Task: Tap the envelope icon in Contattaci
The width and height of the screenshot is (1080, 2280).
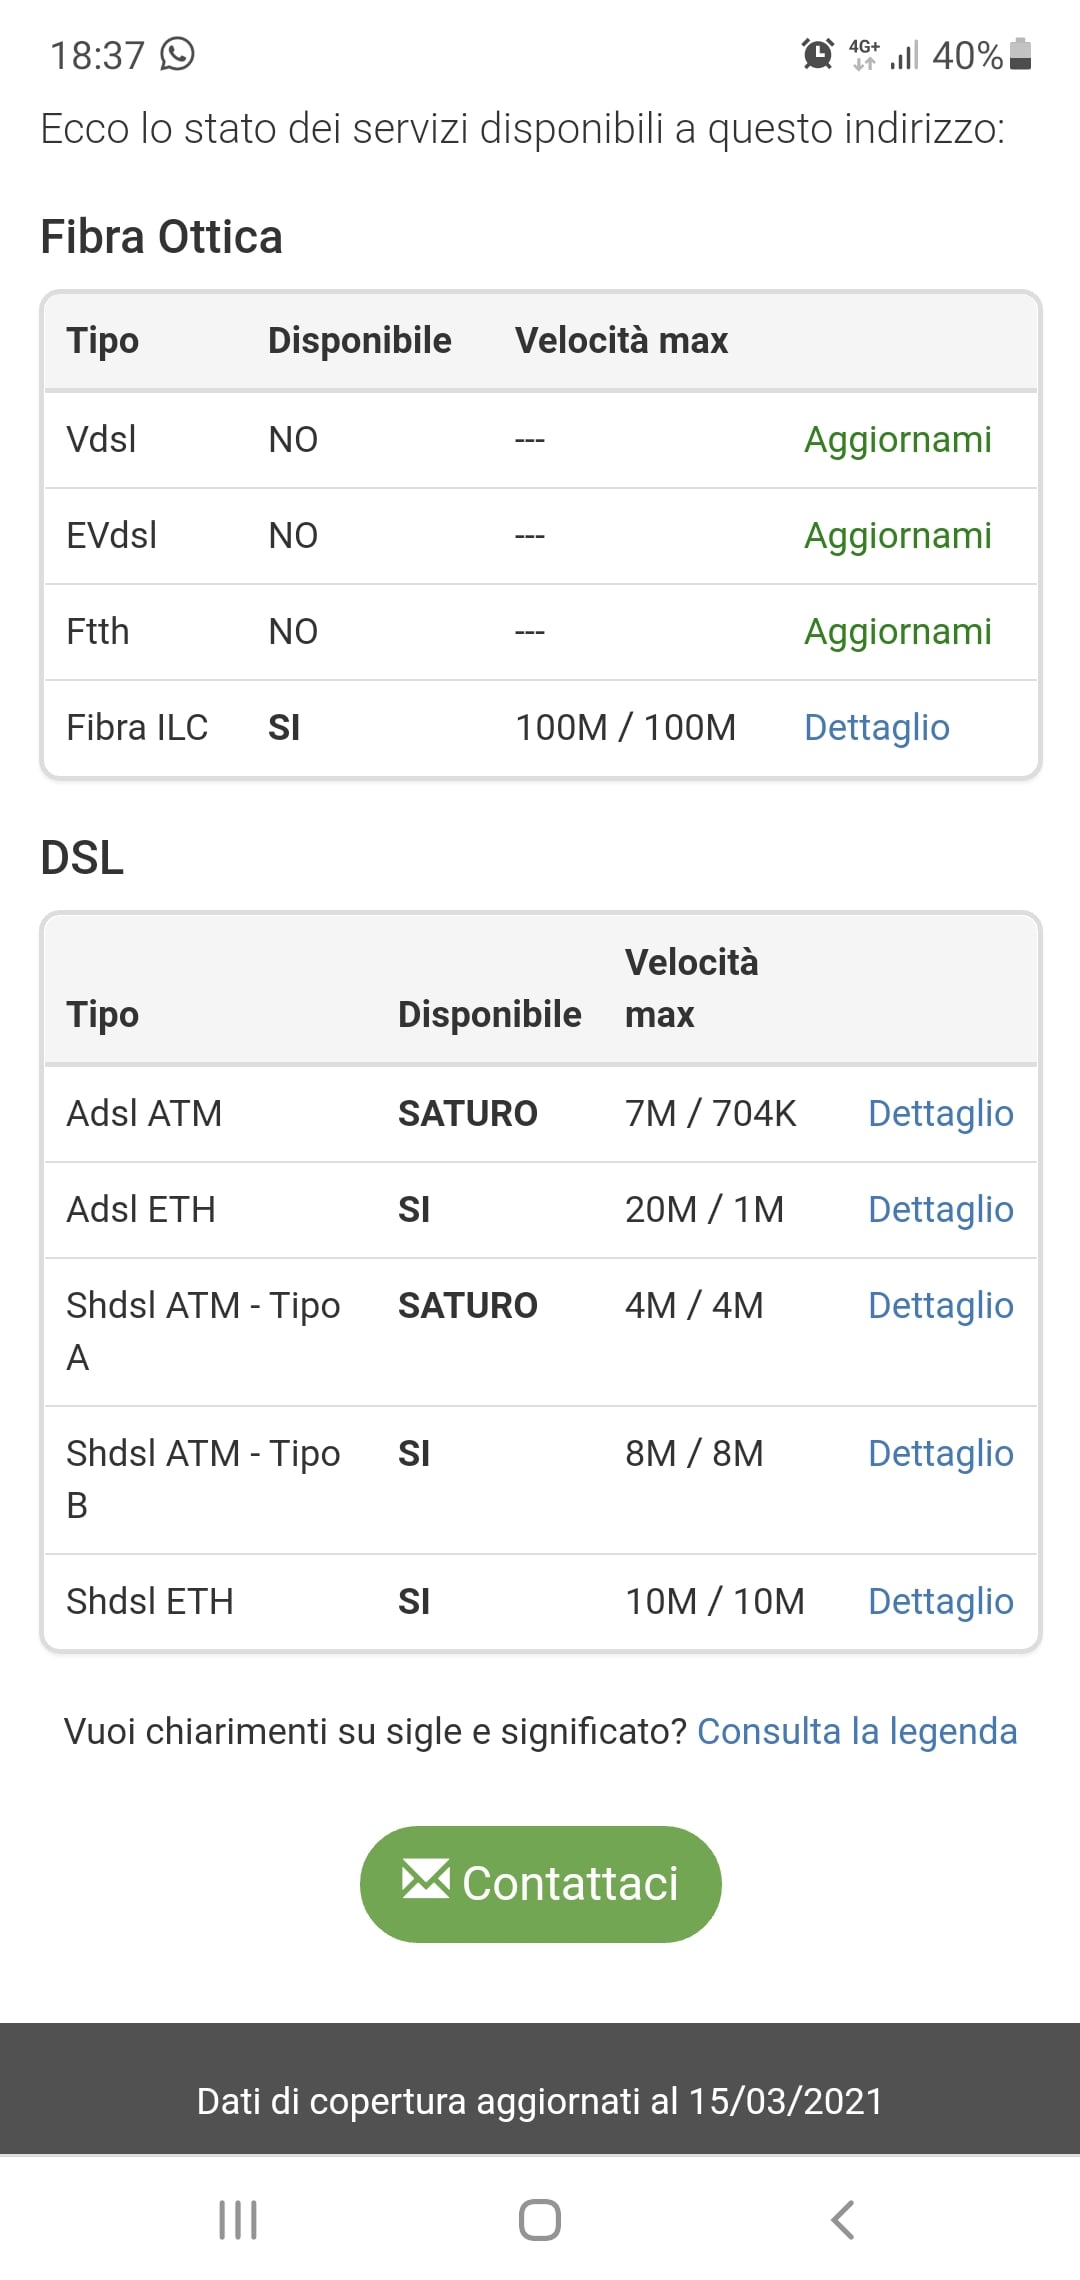Action: (426, 1879)
